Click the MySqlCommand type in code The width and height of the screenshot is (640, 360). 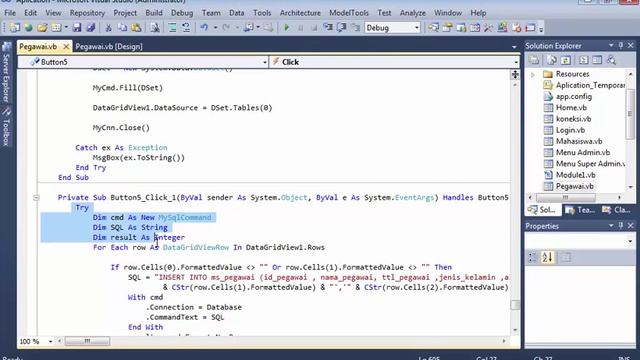pyautogui.click(x=185, y=218)
